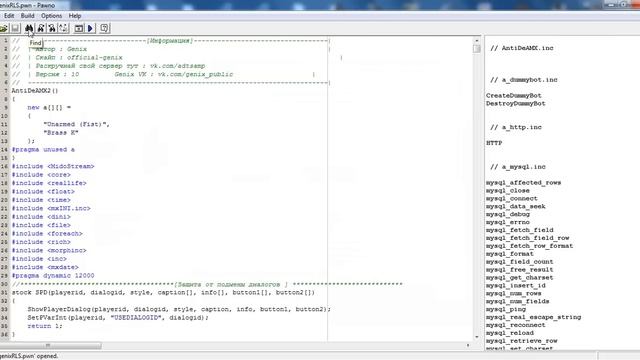
Task: Select mysql_reconnect in the function list
Action: (x=516, y=325)
